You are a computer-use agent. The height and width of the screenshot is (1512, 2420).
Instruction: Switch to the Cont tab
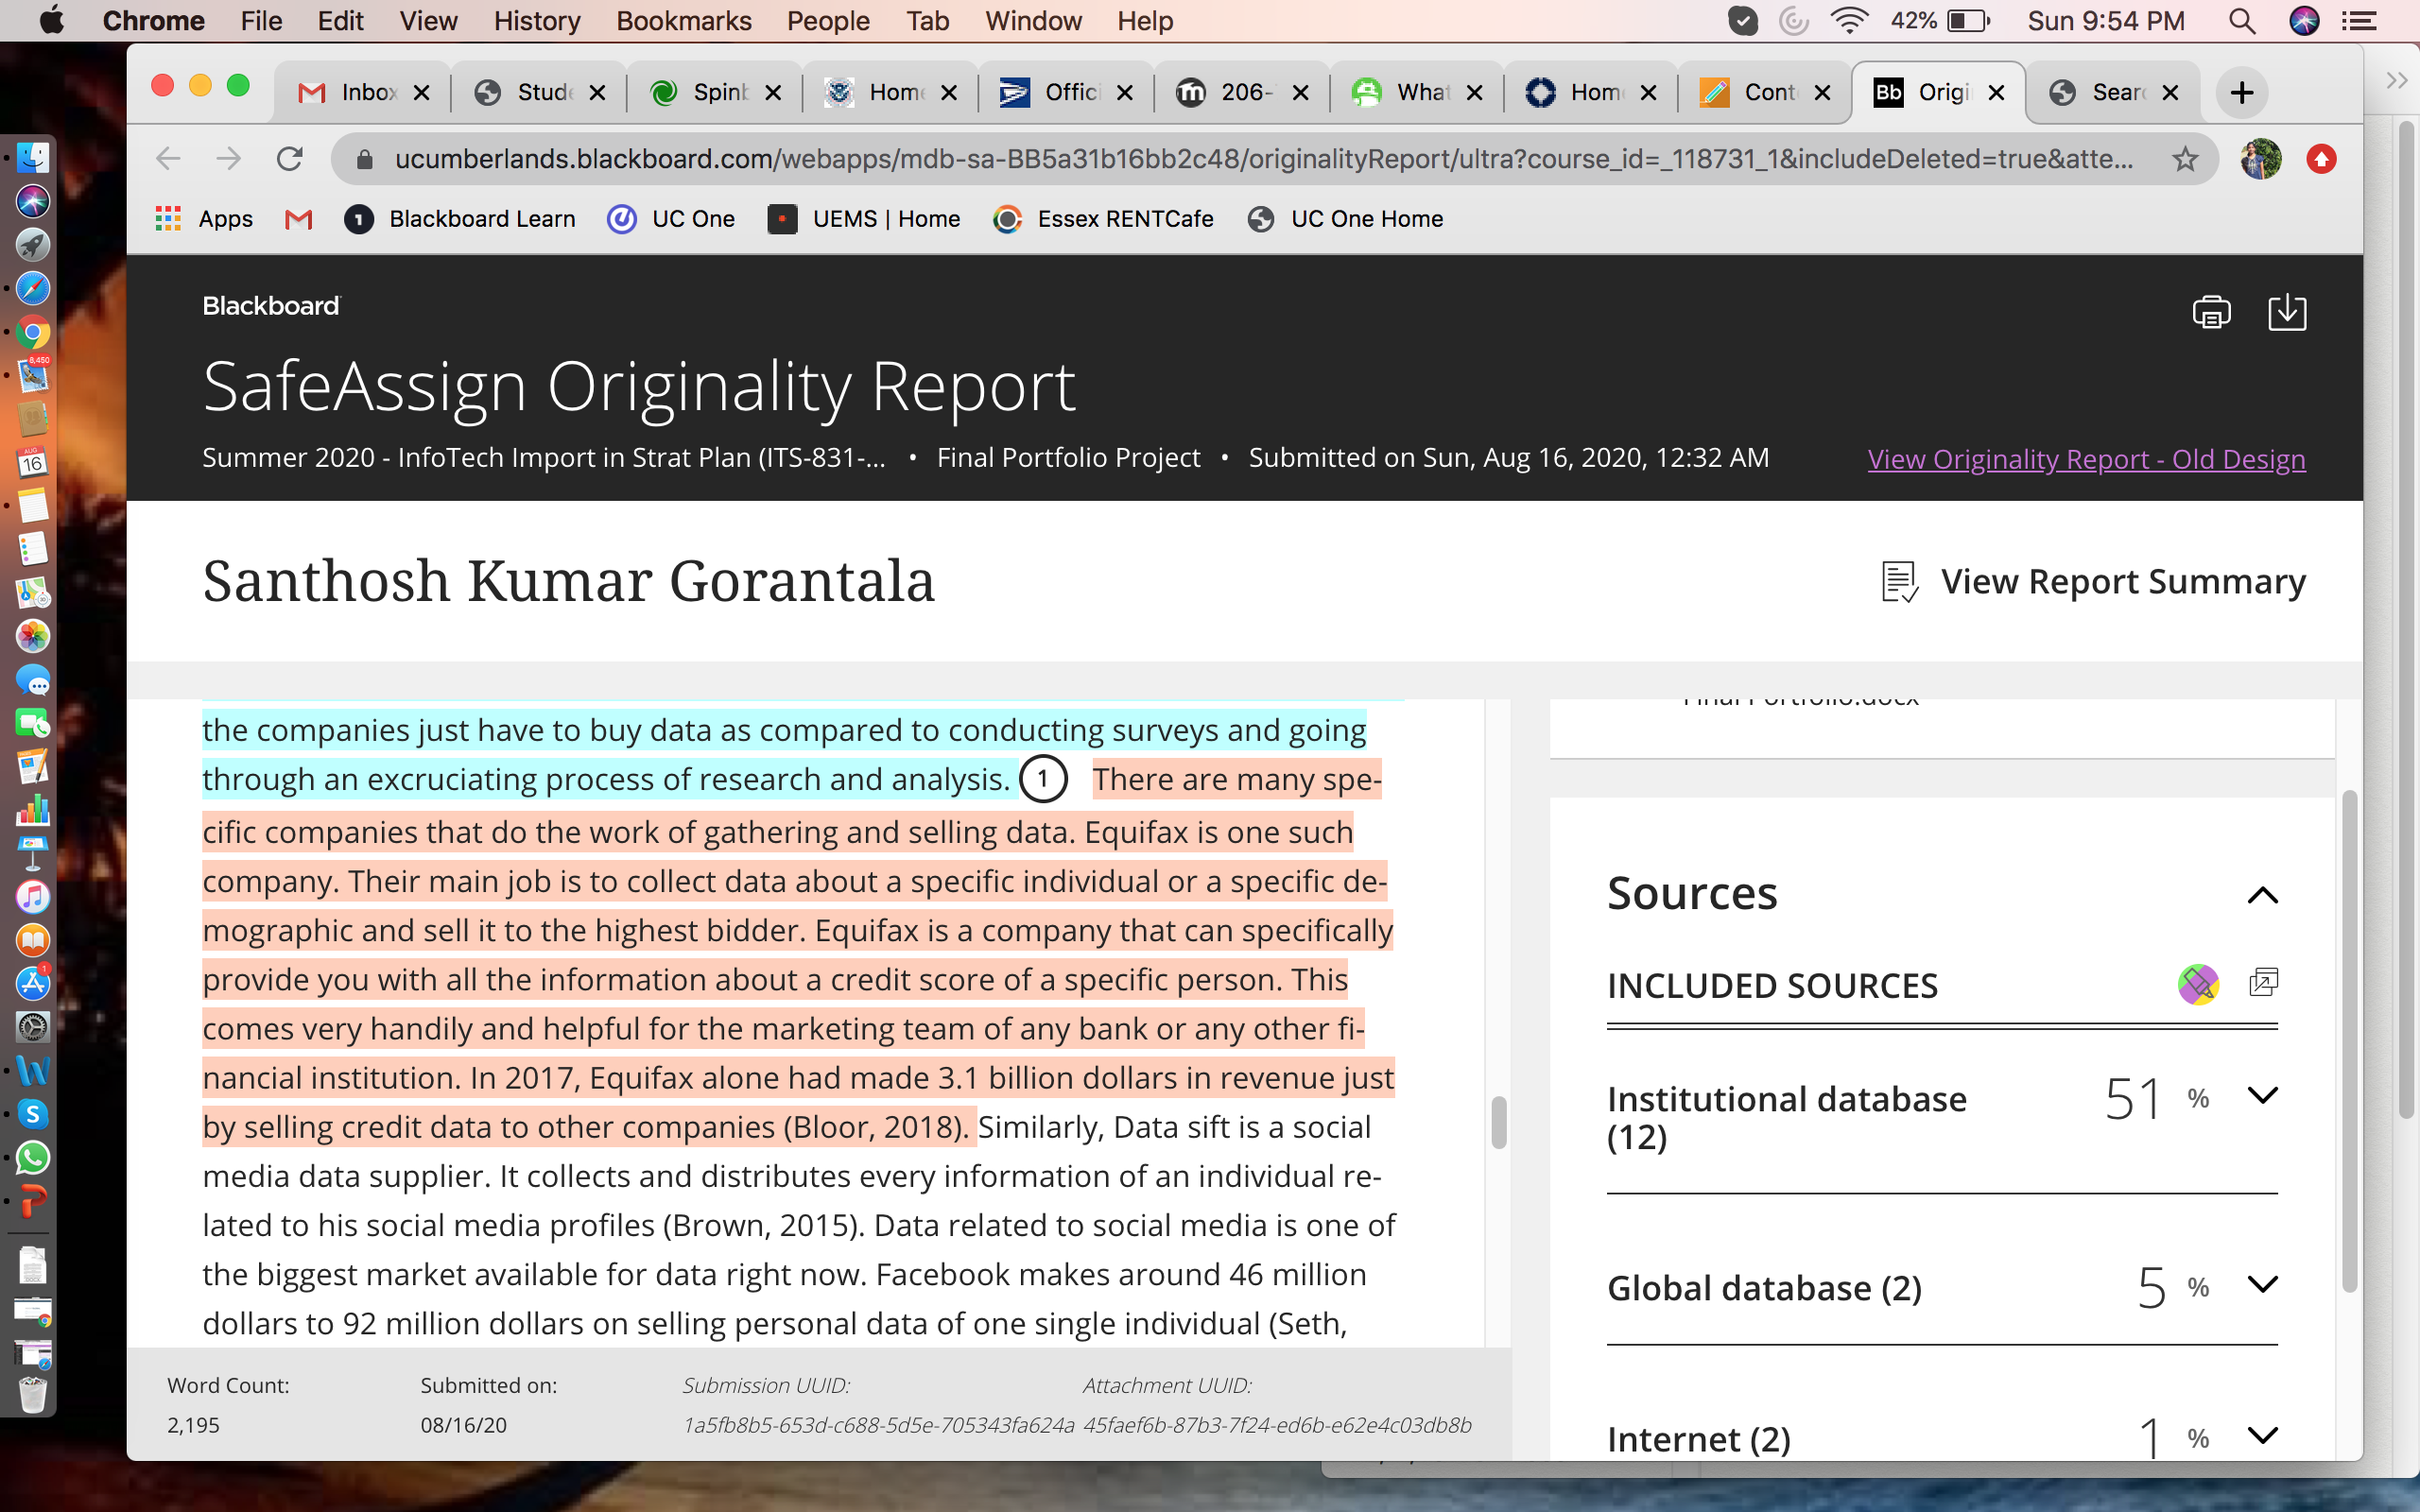point(1765,93)
